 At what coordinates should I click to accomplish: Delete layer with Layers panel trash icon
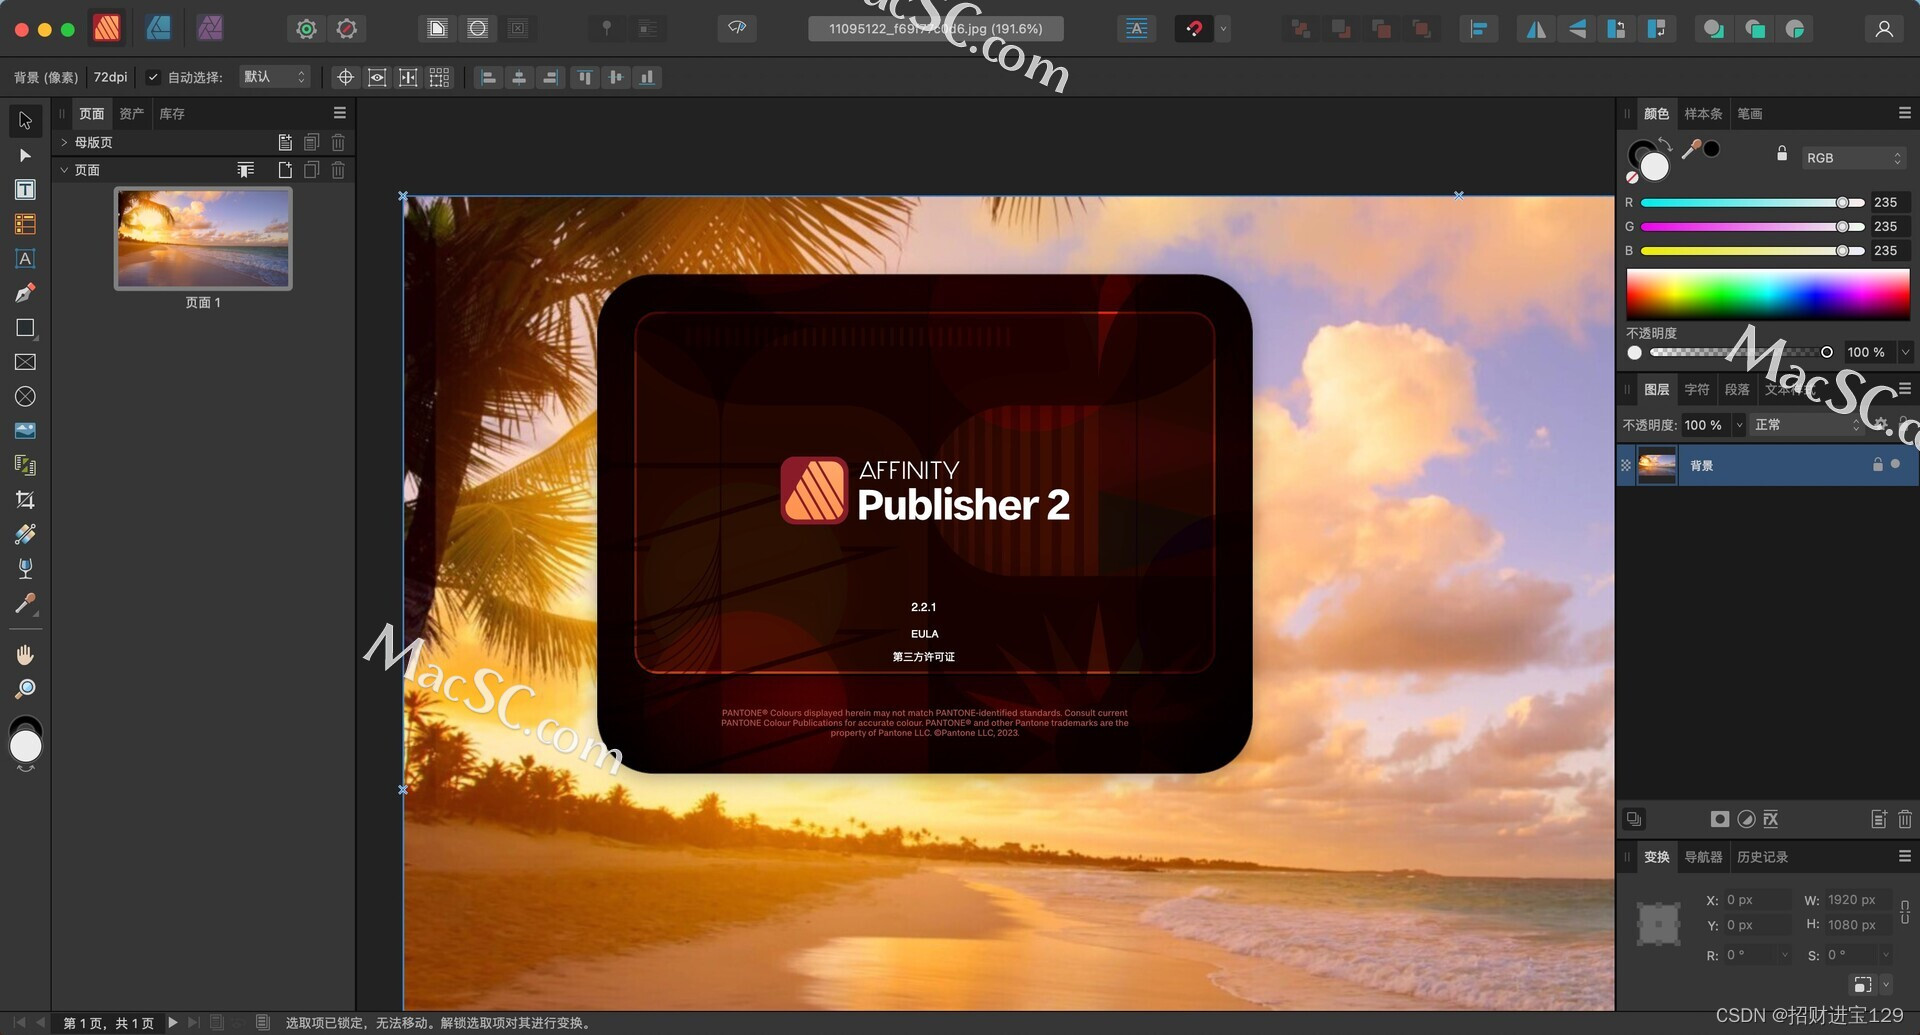[x=1905, y=819]
